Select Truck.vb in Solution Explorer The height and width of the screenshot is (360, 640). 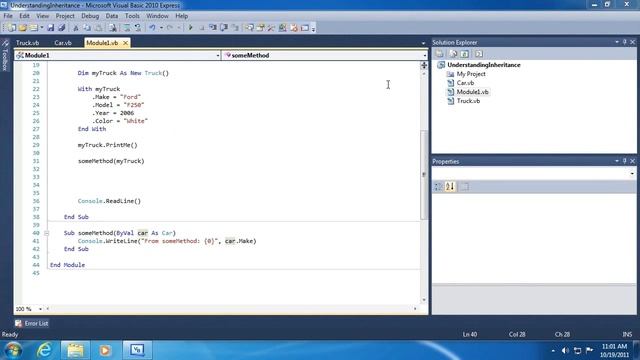coord(468,101)
